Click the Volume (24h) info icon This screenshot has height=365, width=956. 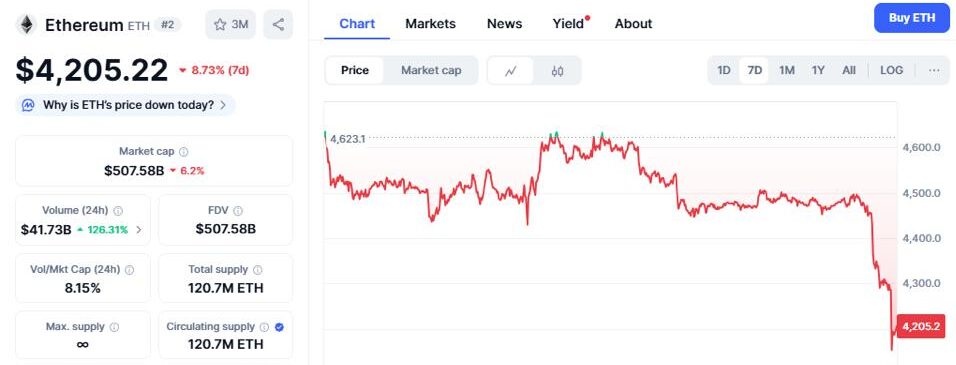tap(118, 211)
